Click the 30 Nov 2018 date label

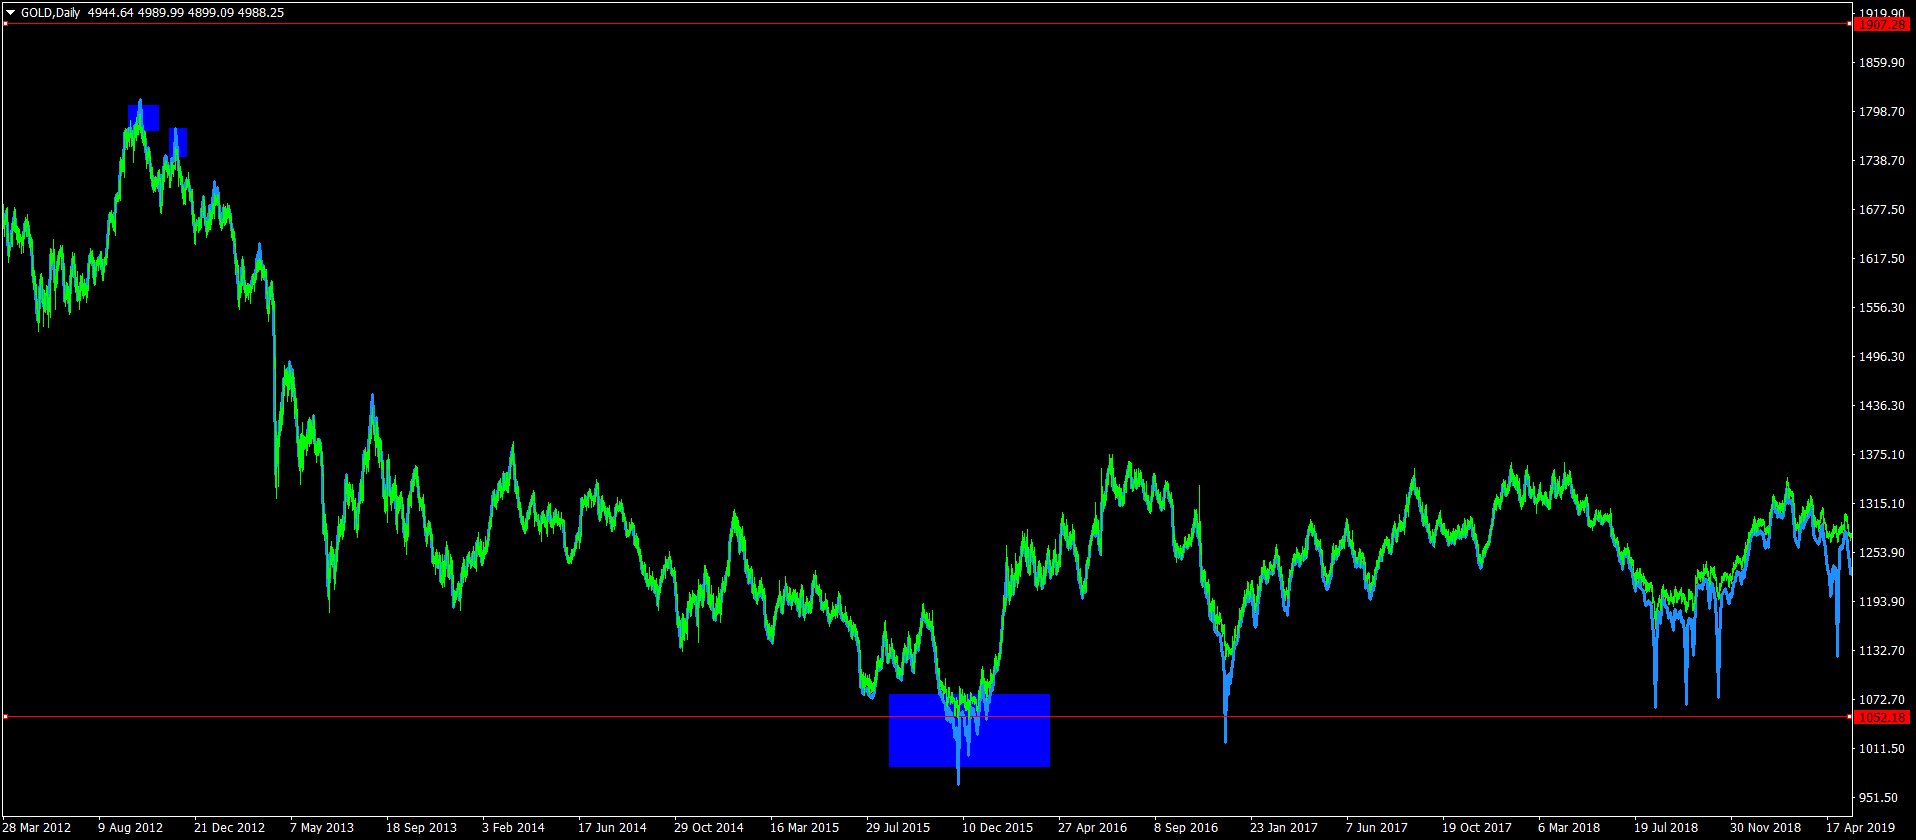point(1765,827)
